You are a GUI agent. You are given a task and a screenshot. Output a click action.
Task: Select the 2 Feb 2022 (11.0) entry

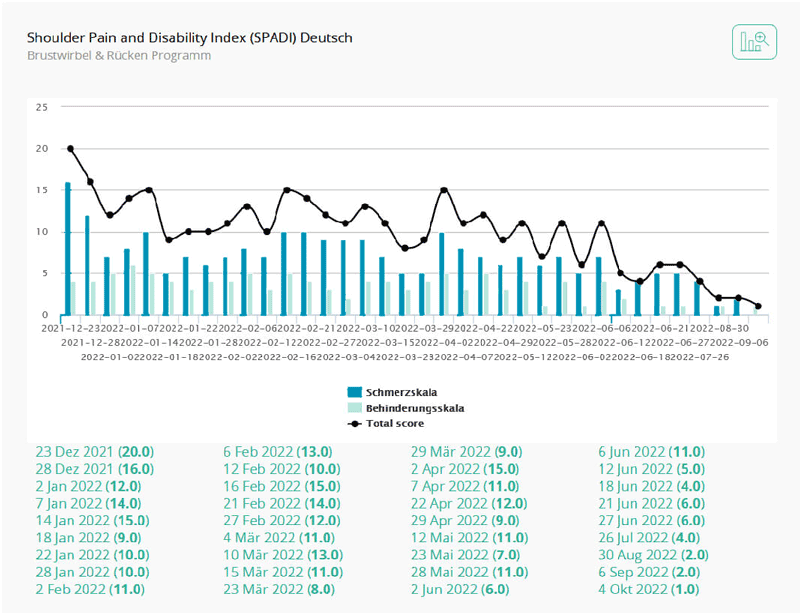click(x=90, y=590)
